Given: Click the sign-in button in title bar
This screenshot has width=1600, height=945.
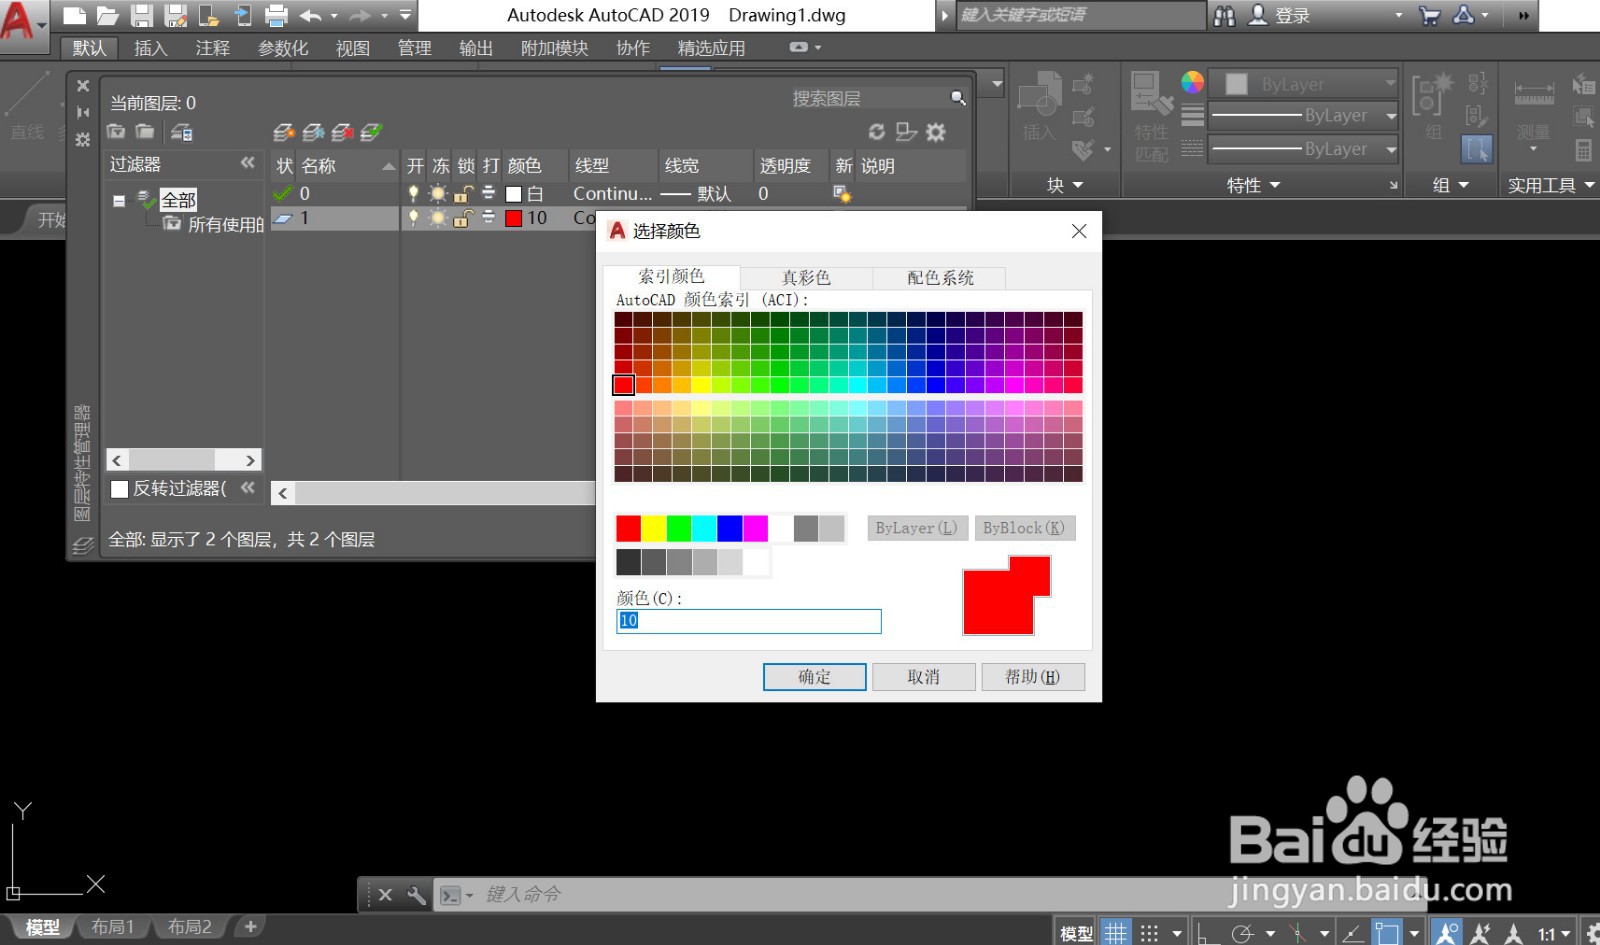Looking at the screenshot, I should tap(1280, 15).
